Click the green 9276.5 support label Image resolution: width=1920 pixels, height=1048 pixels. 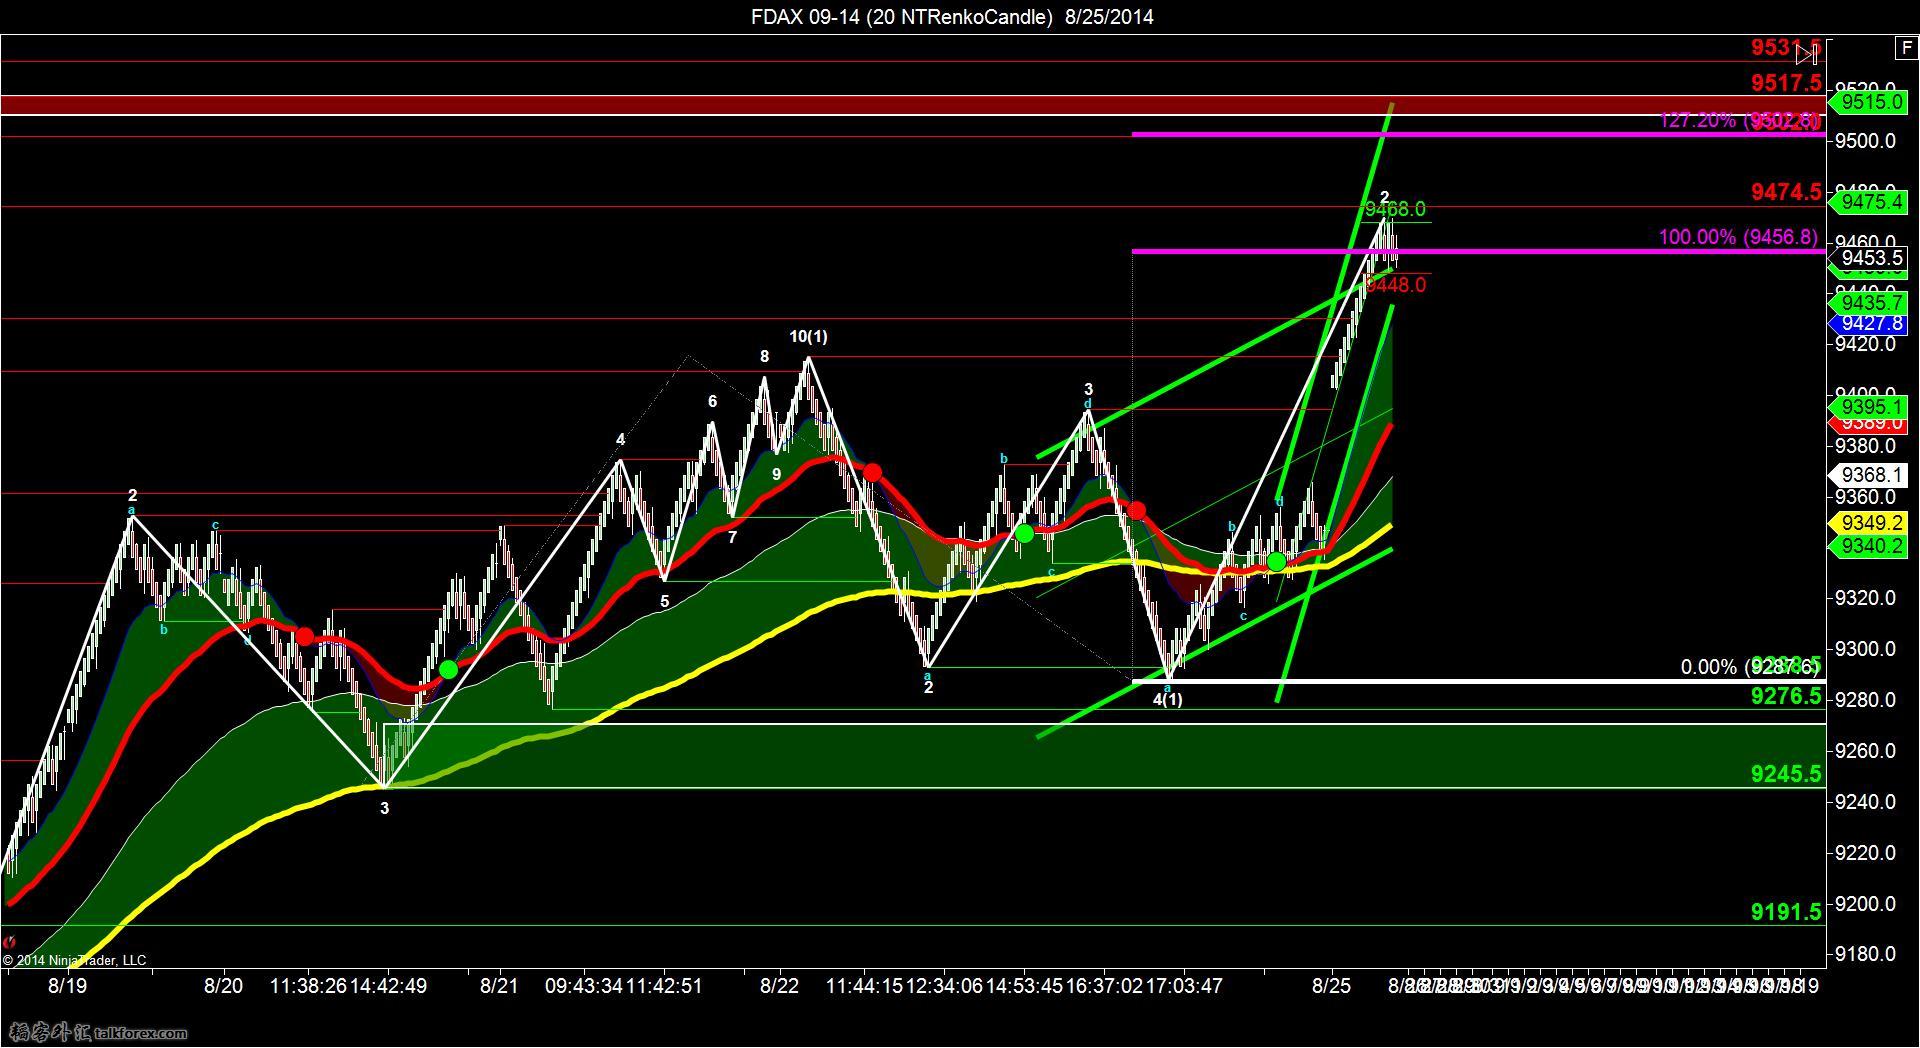click(1786, 696)
